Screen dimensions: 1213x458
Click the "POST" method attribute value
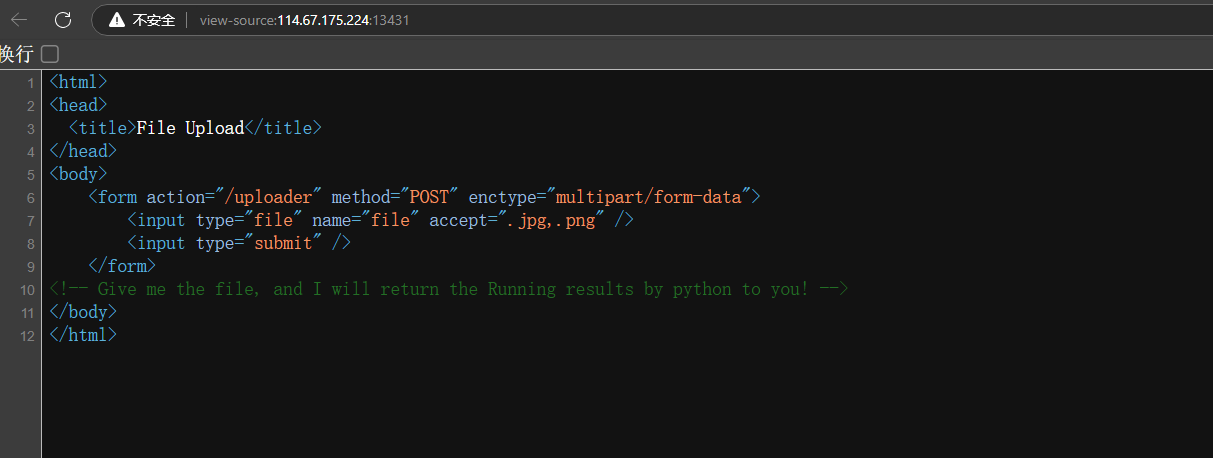(429, 197)
